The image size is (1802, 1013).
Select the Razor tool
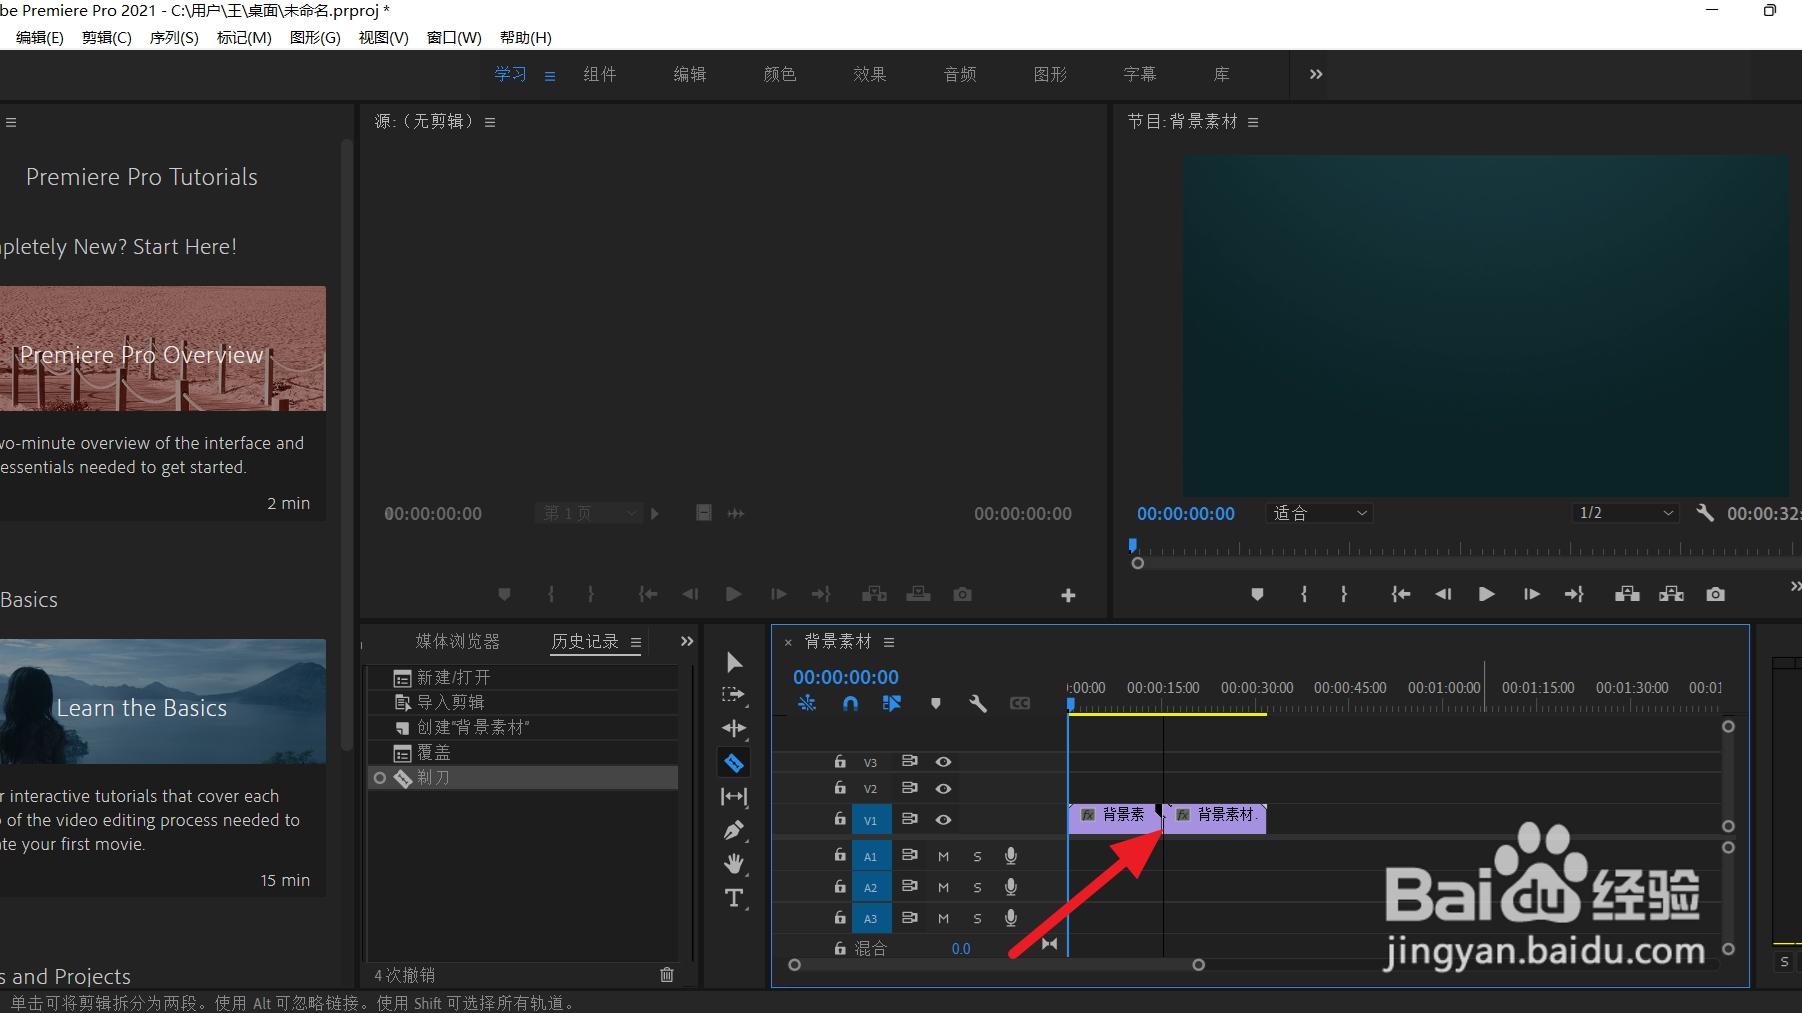coord(734,763)
